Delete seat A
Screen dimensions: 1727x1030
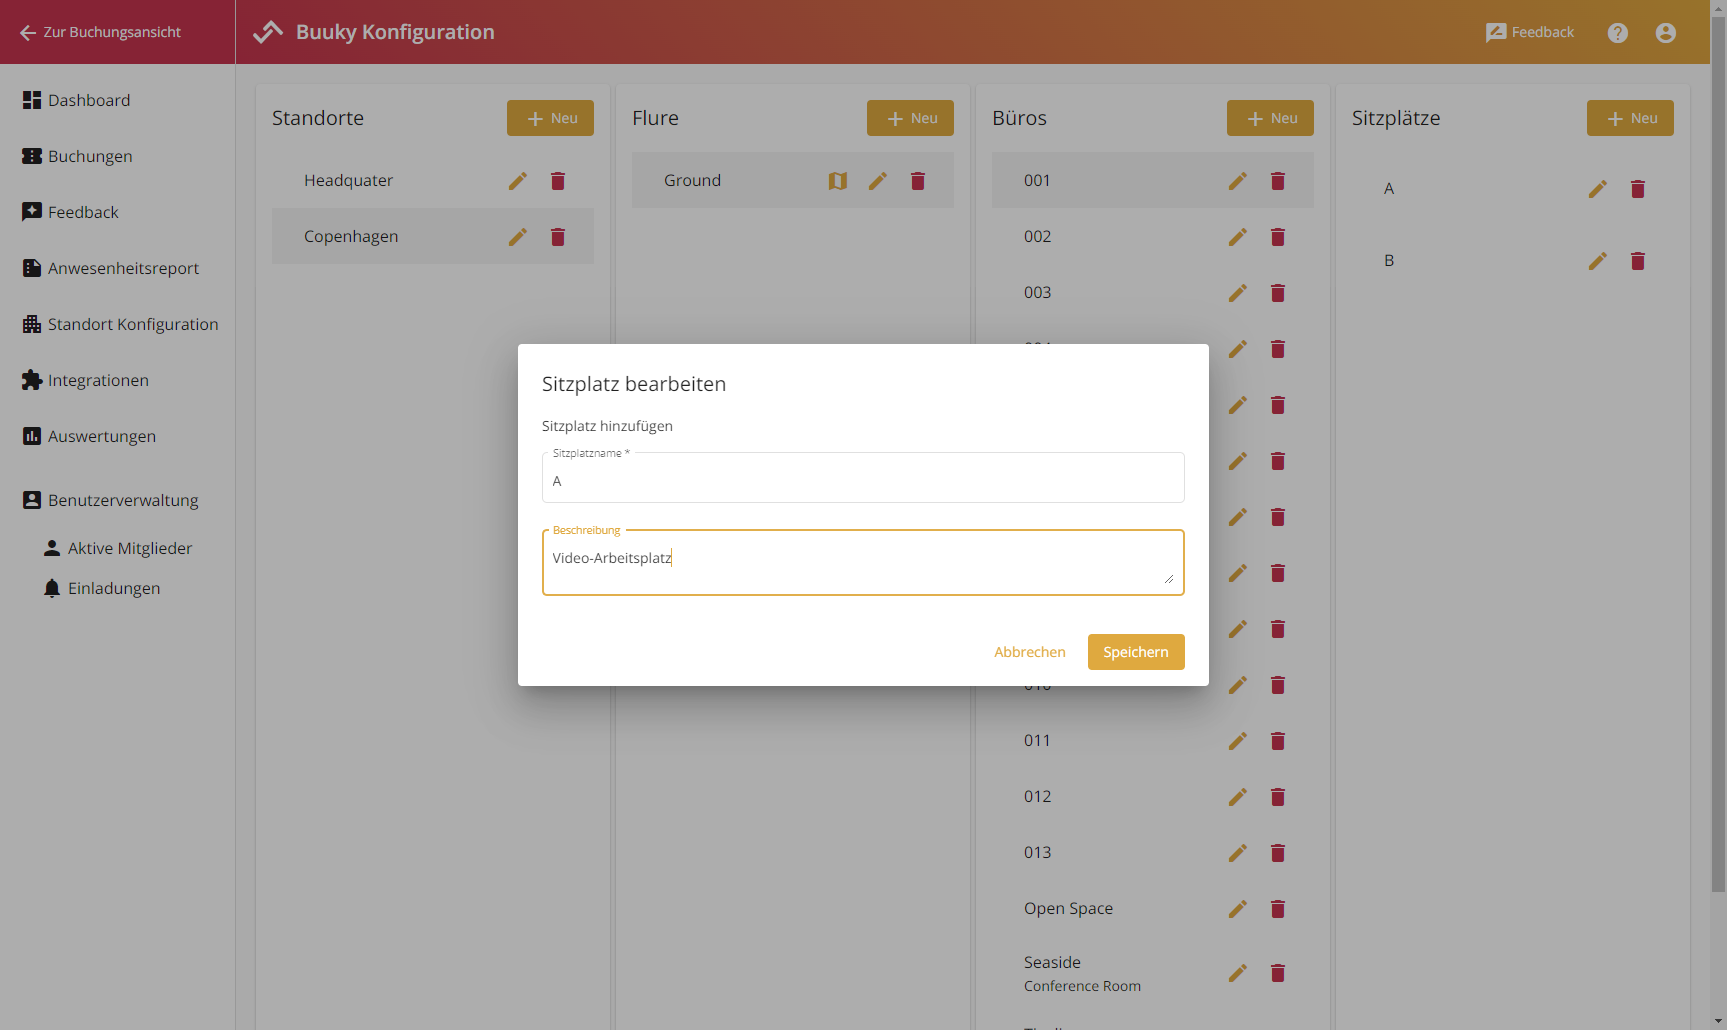pos(1638,189)
